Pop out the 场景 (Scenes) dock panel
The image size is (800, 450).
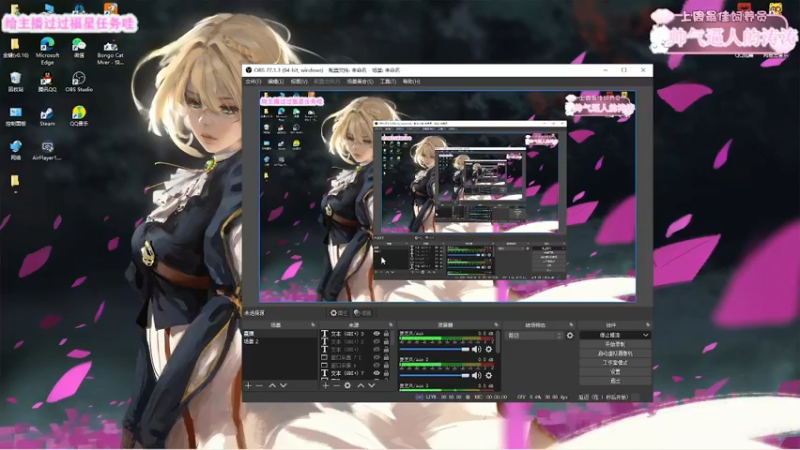[313, 325]
